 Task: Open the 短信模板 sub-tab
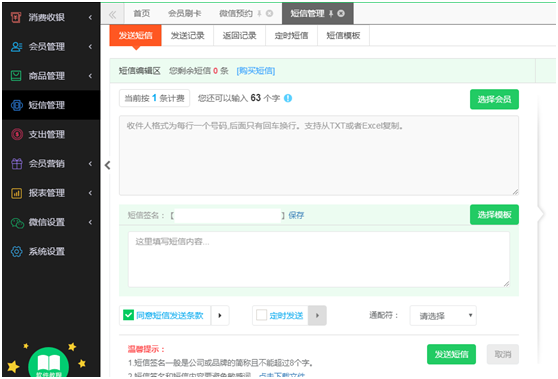pyautogui.click(x=343, y=35)
